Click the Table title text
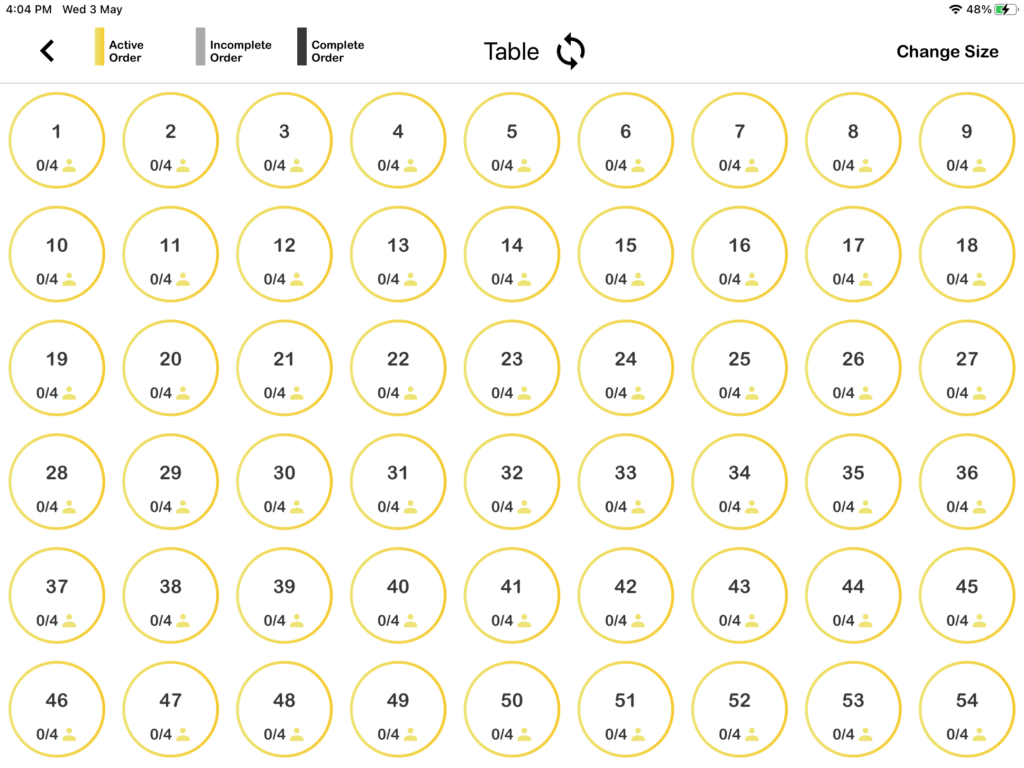This screenshot has width=1024, height=768. click(511, 52)
